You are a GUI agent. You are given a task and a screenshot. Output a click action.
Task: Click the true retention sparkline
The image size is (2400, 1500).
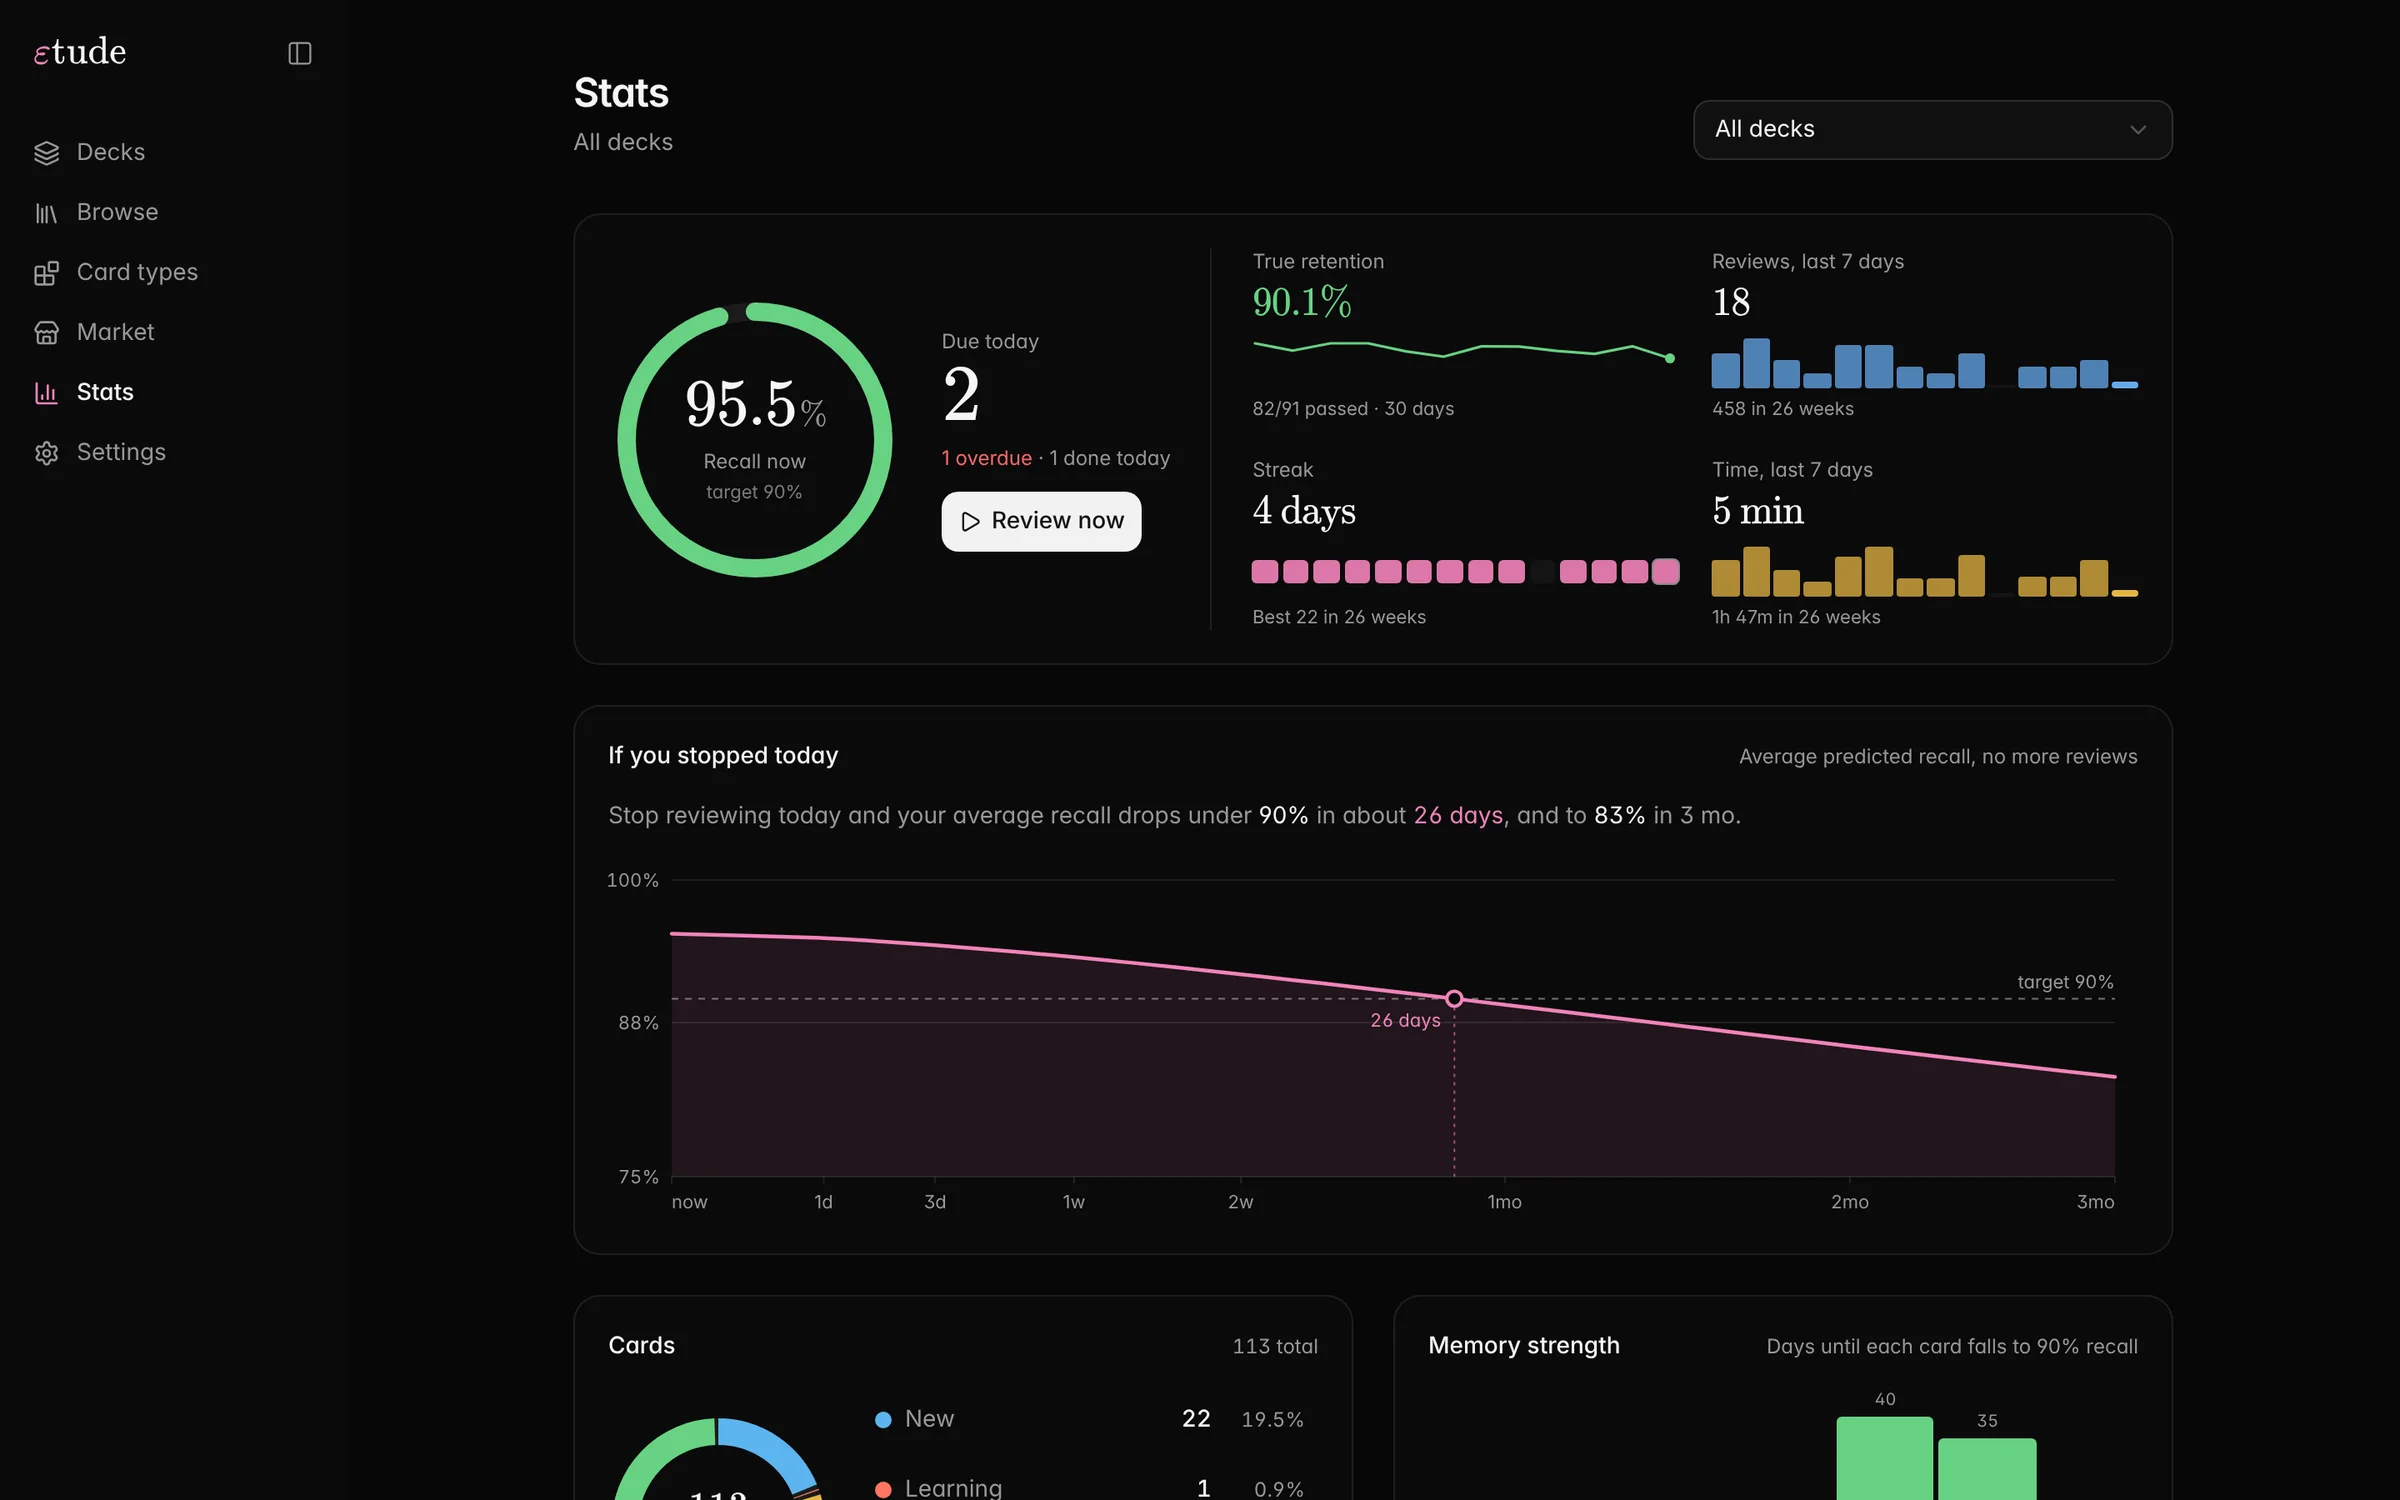(1465, 350)
